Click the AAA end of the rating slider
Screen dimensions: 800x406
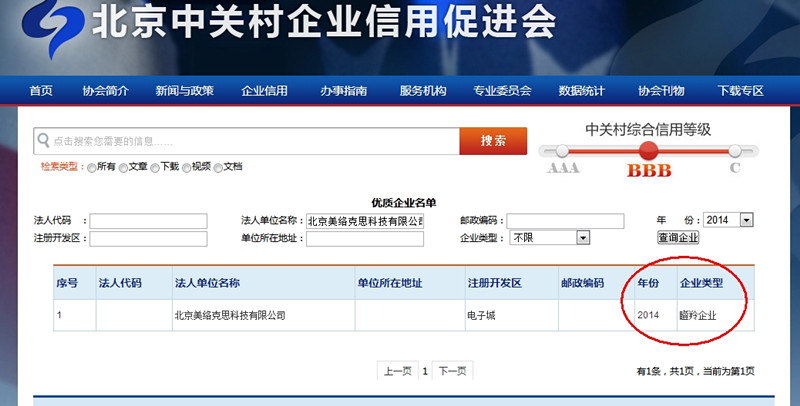[562, 151]
